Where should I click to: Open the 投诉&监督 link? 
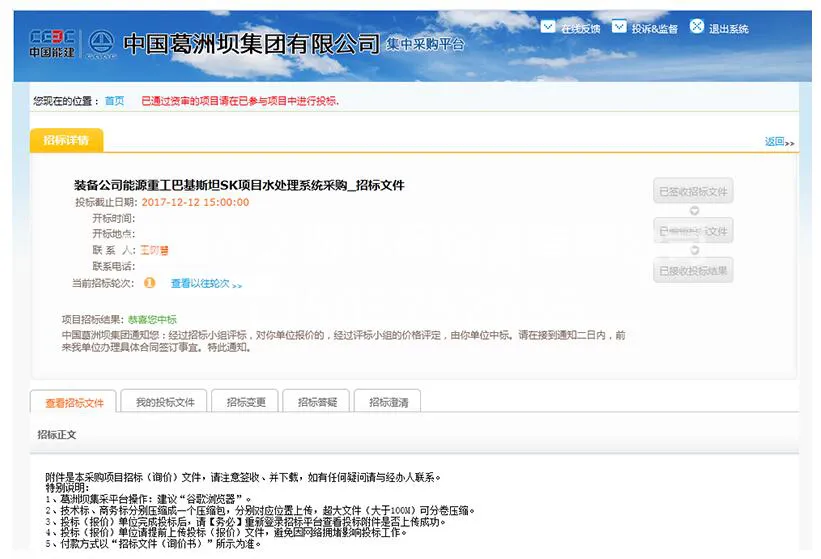(x=654, y=29)
